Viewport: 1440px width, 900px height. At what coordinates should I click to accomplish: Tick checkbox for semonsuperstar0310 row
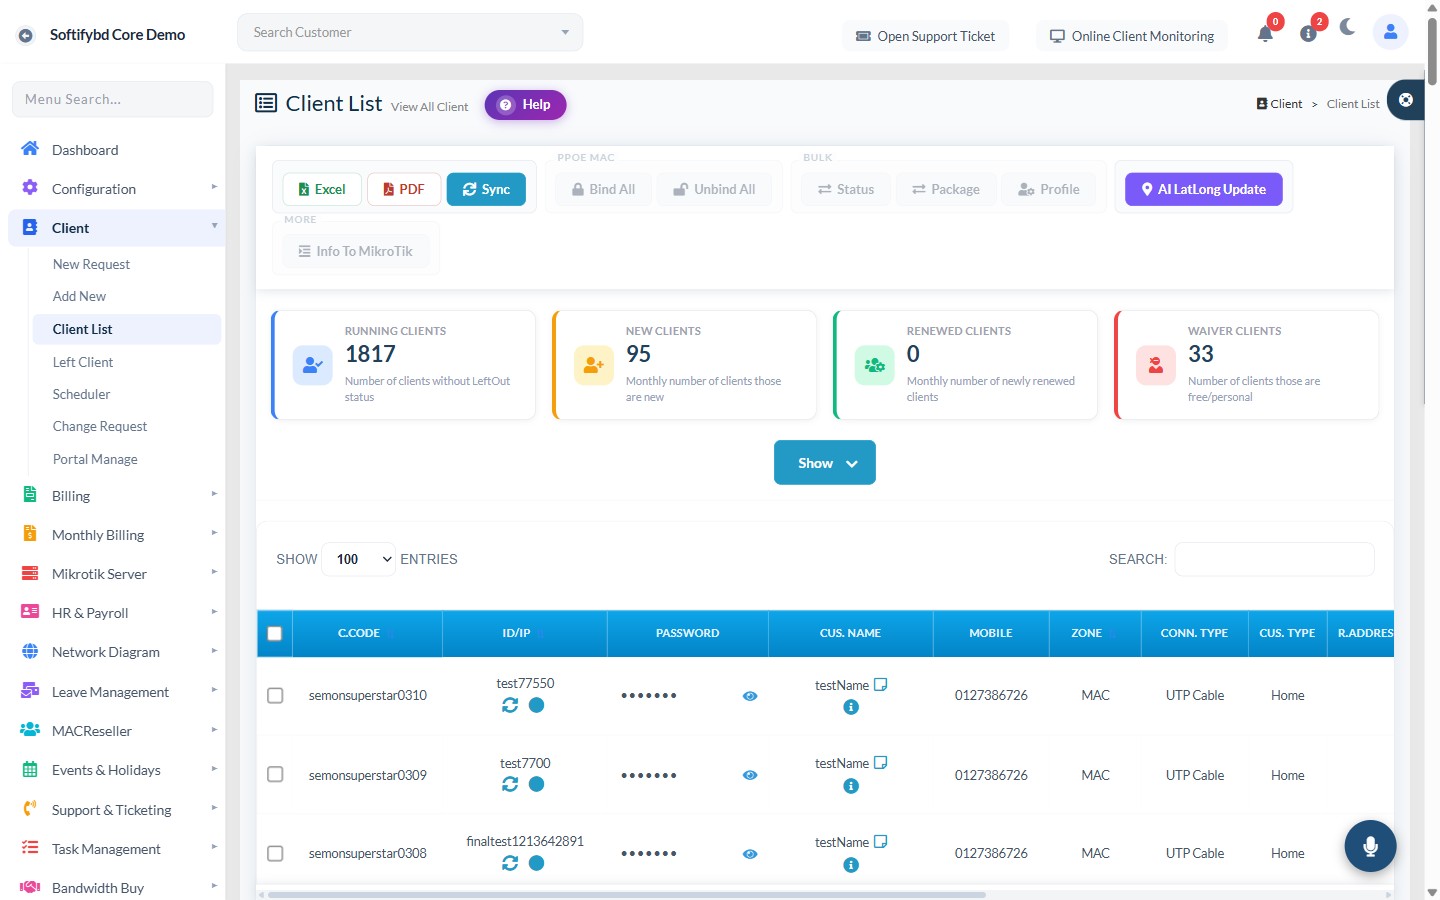tap(275, 695)
